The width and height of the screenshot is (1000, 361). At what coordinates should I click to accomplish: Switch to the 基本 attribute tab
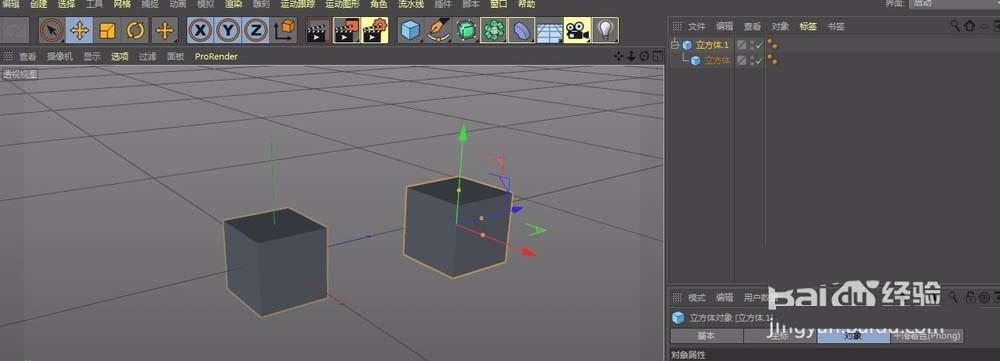coord(706,335)
